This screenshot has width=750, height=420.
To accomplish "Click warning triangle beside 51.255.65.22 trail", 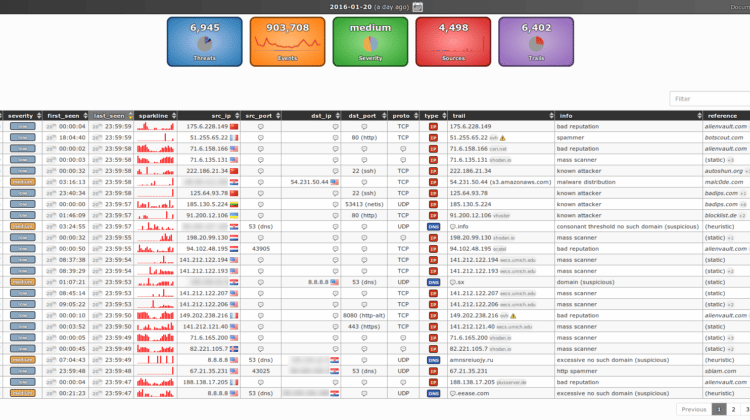I will click(x=502, y=138).
